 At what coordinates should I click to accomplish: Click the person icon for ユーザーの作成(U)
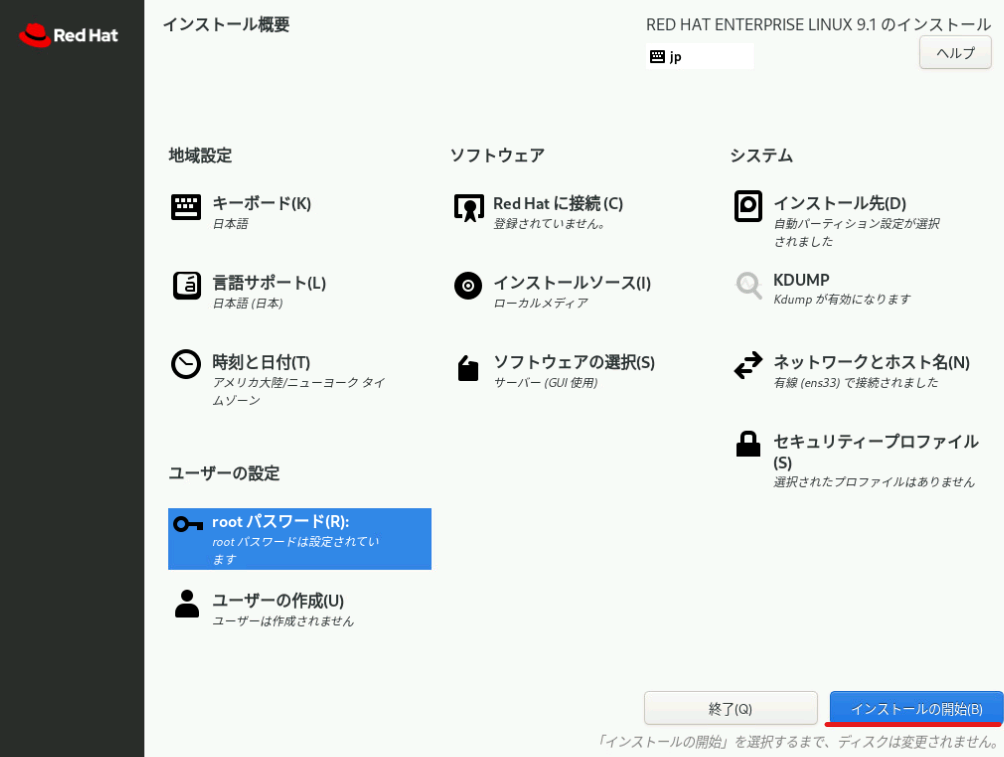coord(187,603)
